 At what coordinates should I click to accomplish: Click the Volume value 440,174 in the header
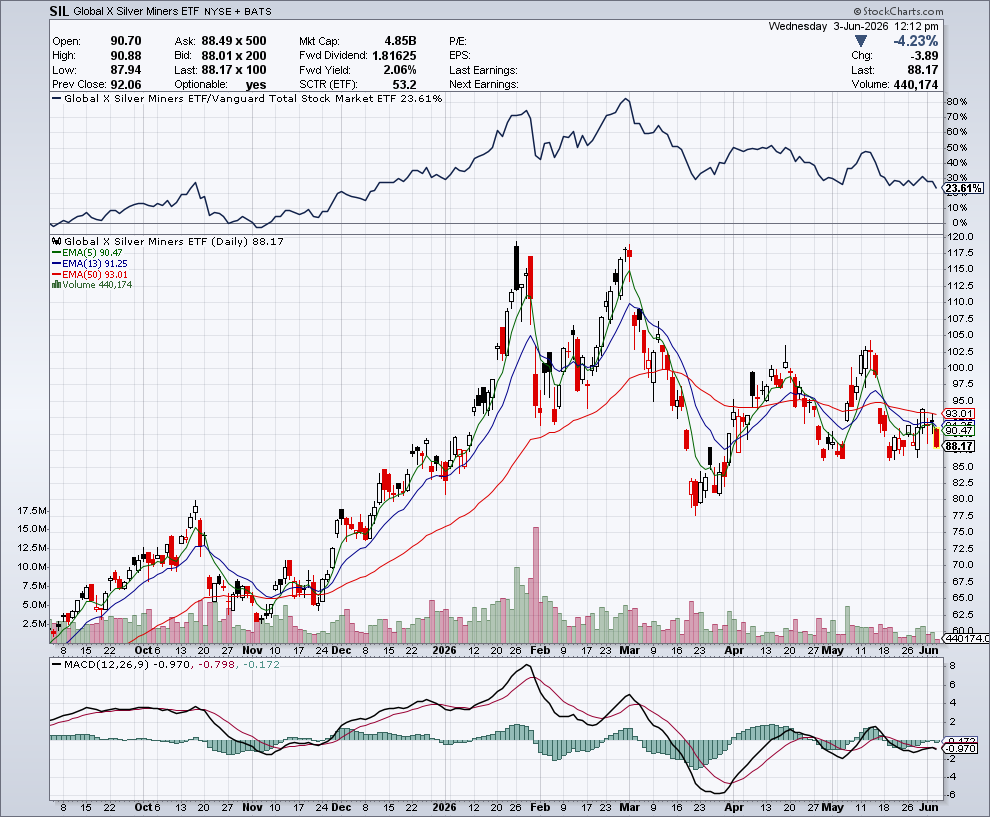point(916,85)
